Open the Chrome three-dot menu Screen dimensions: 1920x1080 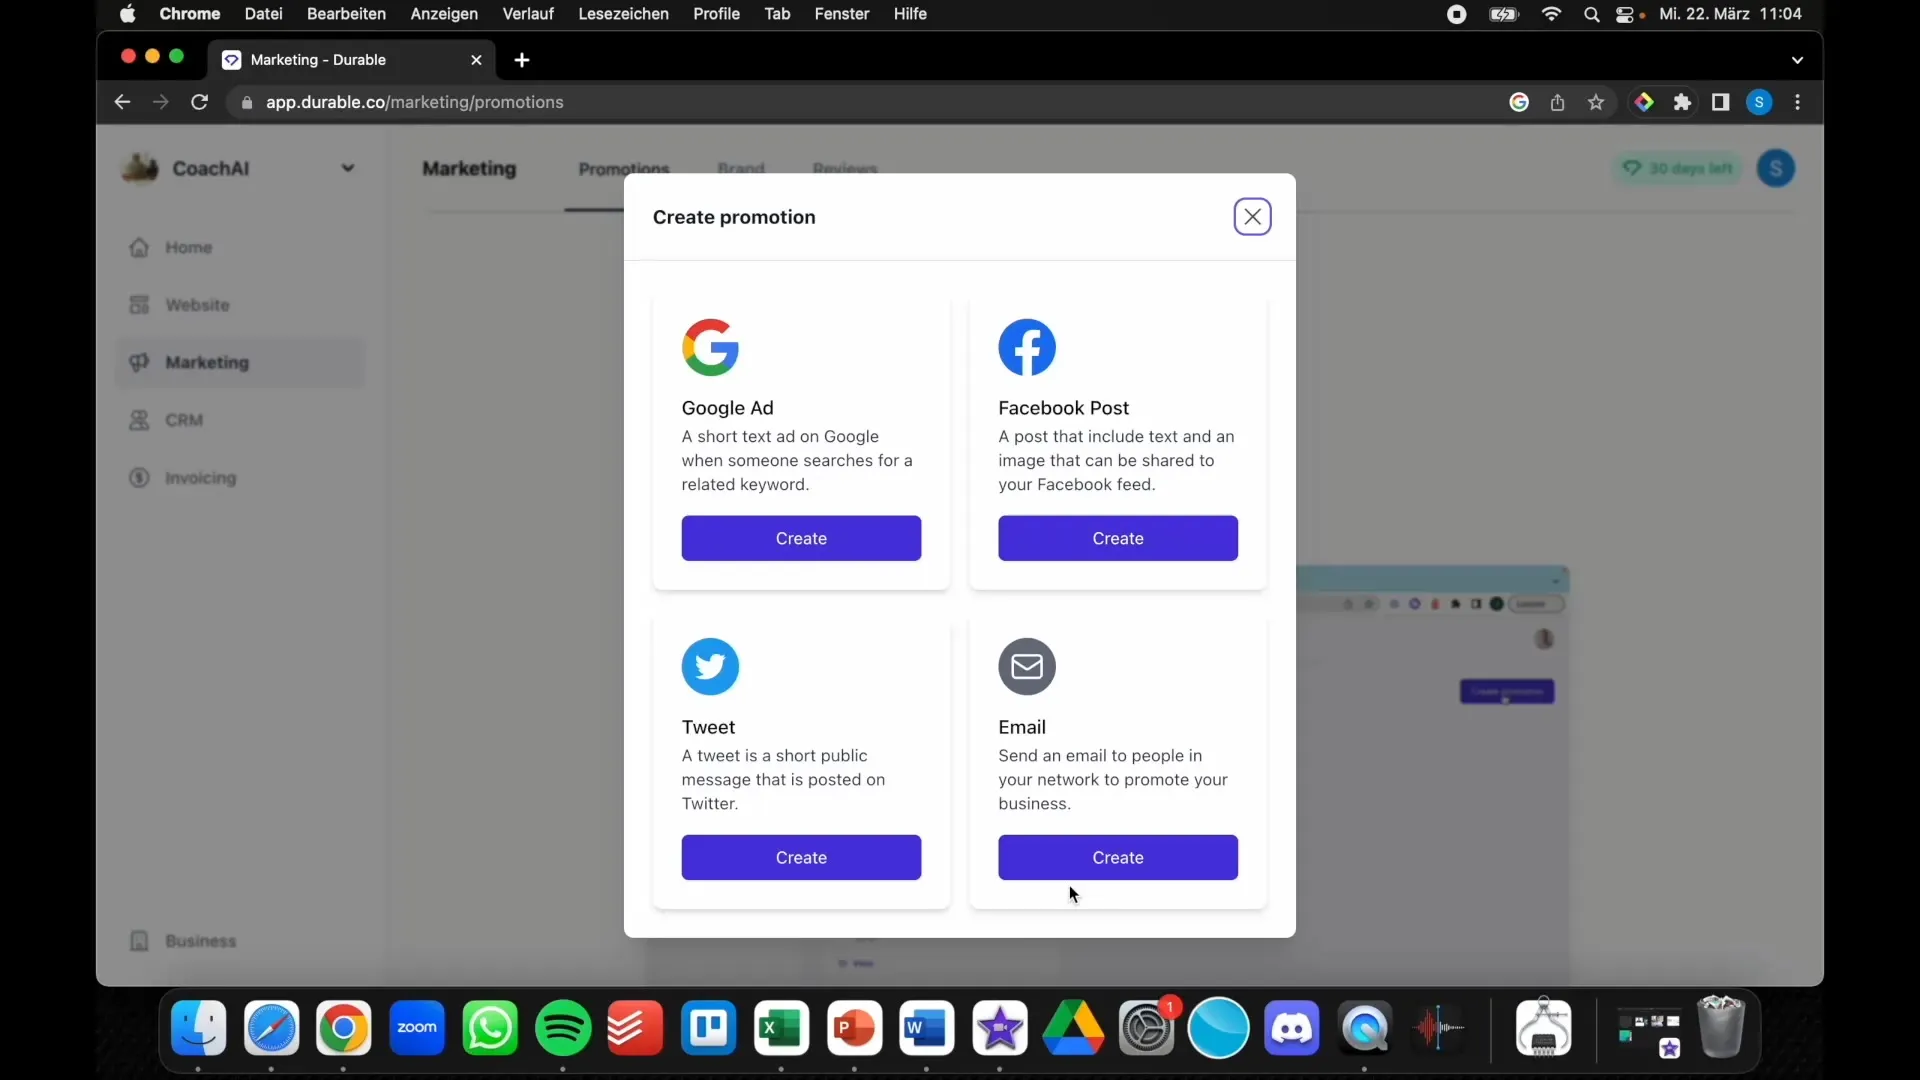[1797, 102]
